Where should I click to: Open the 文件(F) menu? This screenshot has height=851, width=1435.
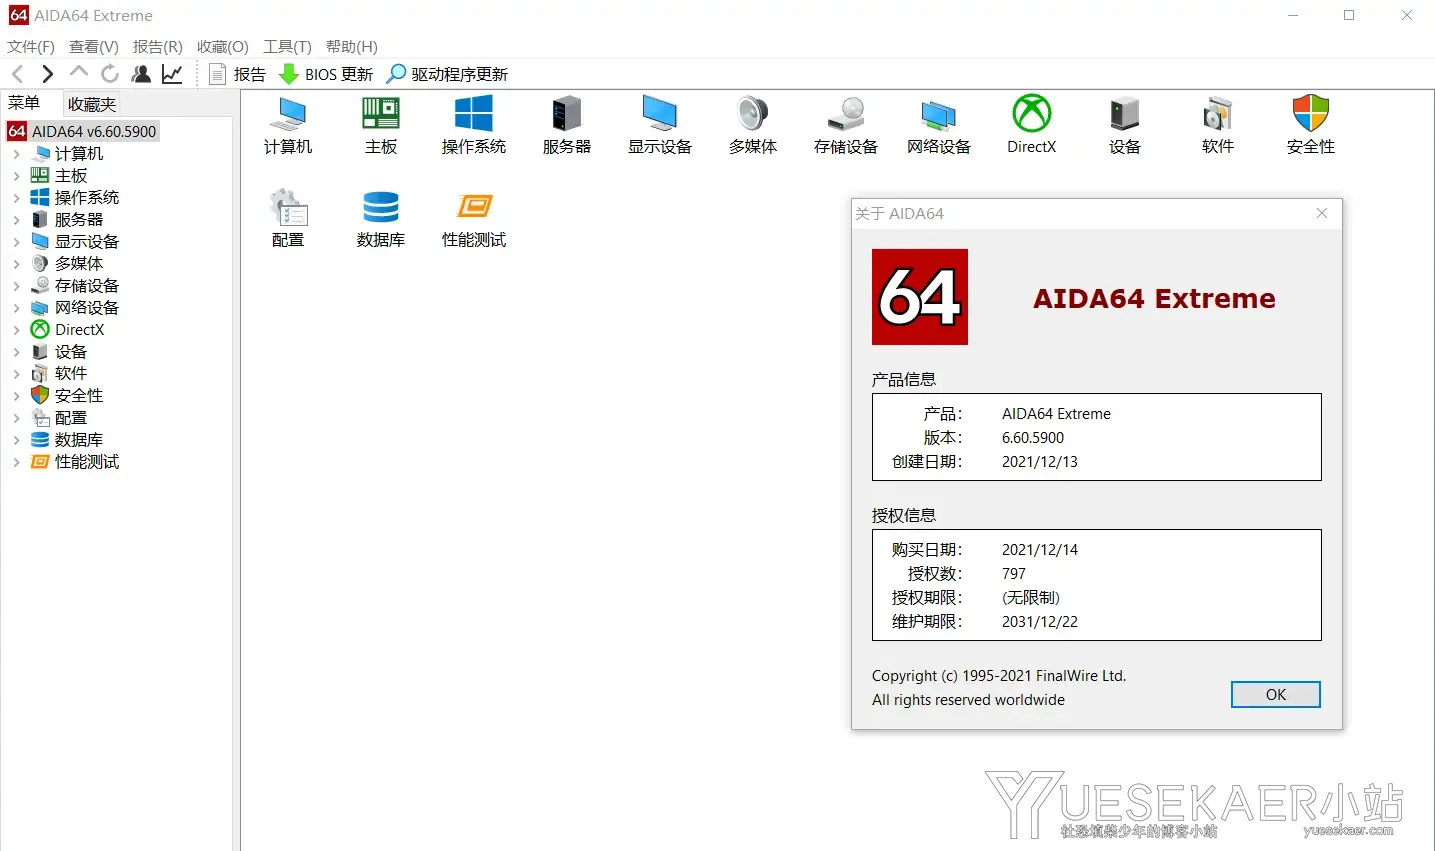tap(31, 46)
